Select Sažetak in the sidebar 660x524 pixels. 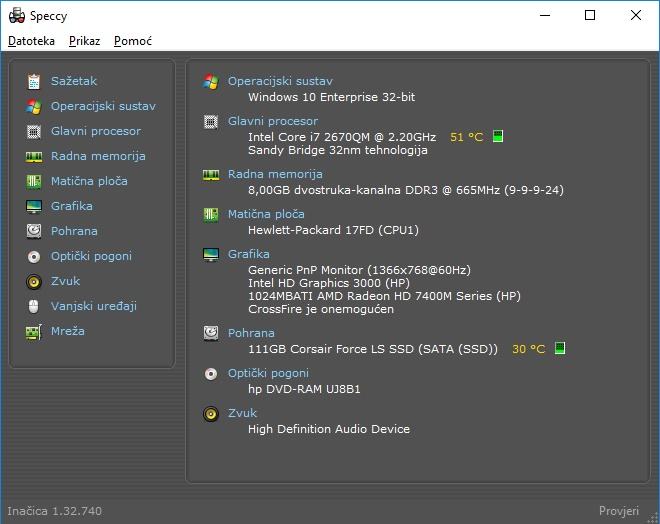coord(74,81)
